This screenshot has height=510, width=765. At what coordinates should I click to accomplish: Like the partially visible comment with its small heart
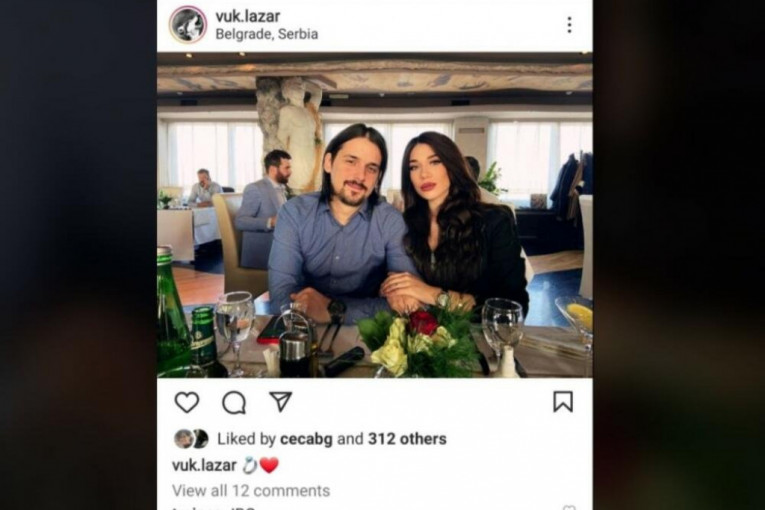569,508
